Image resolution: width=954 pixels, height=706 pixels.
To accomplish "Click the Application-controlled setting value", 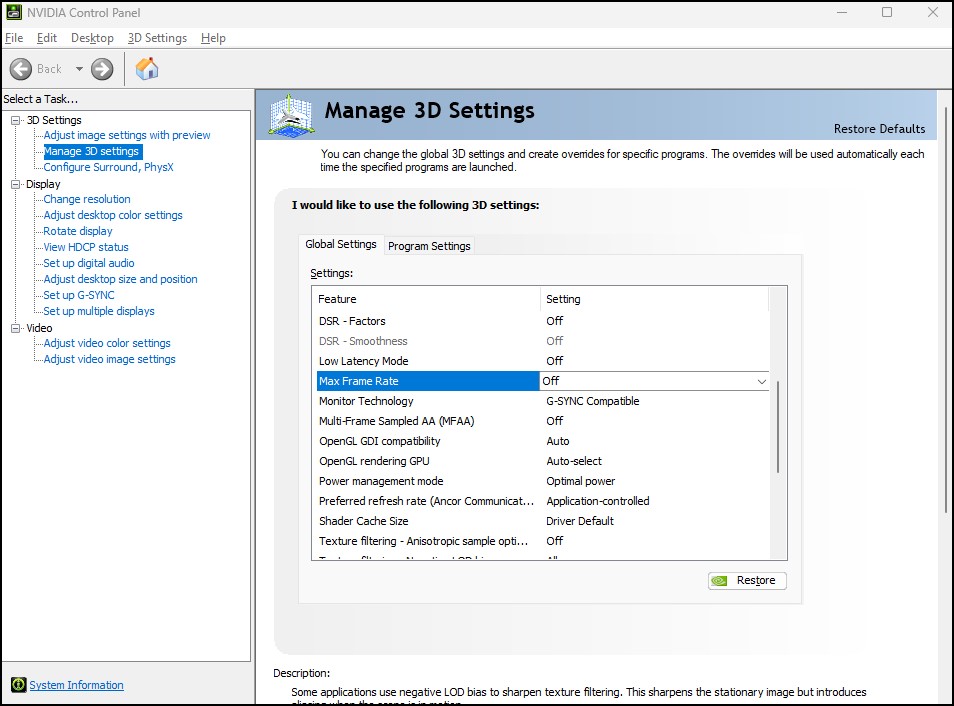I will (597, 501).
